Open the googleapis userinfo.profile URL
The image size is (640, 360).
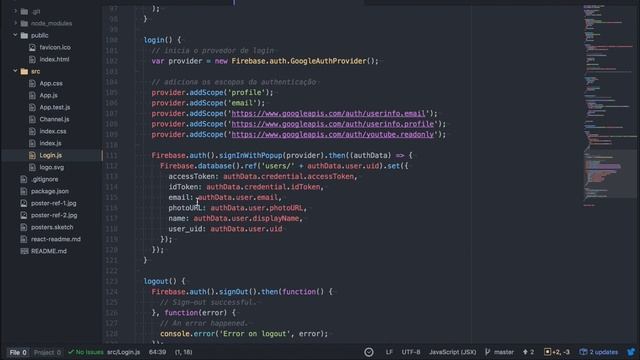tap(333, 124)
